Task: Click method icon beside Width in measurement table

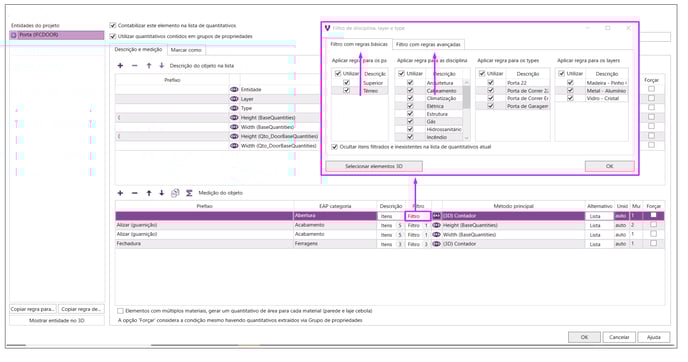Action: tap(437, 235)
